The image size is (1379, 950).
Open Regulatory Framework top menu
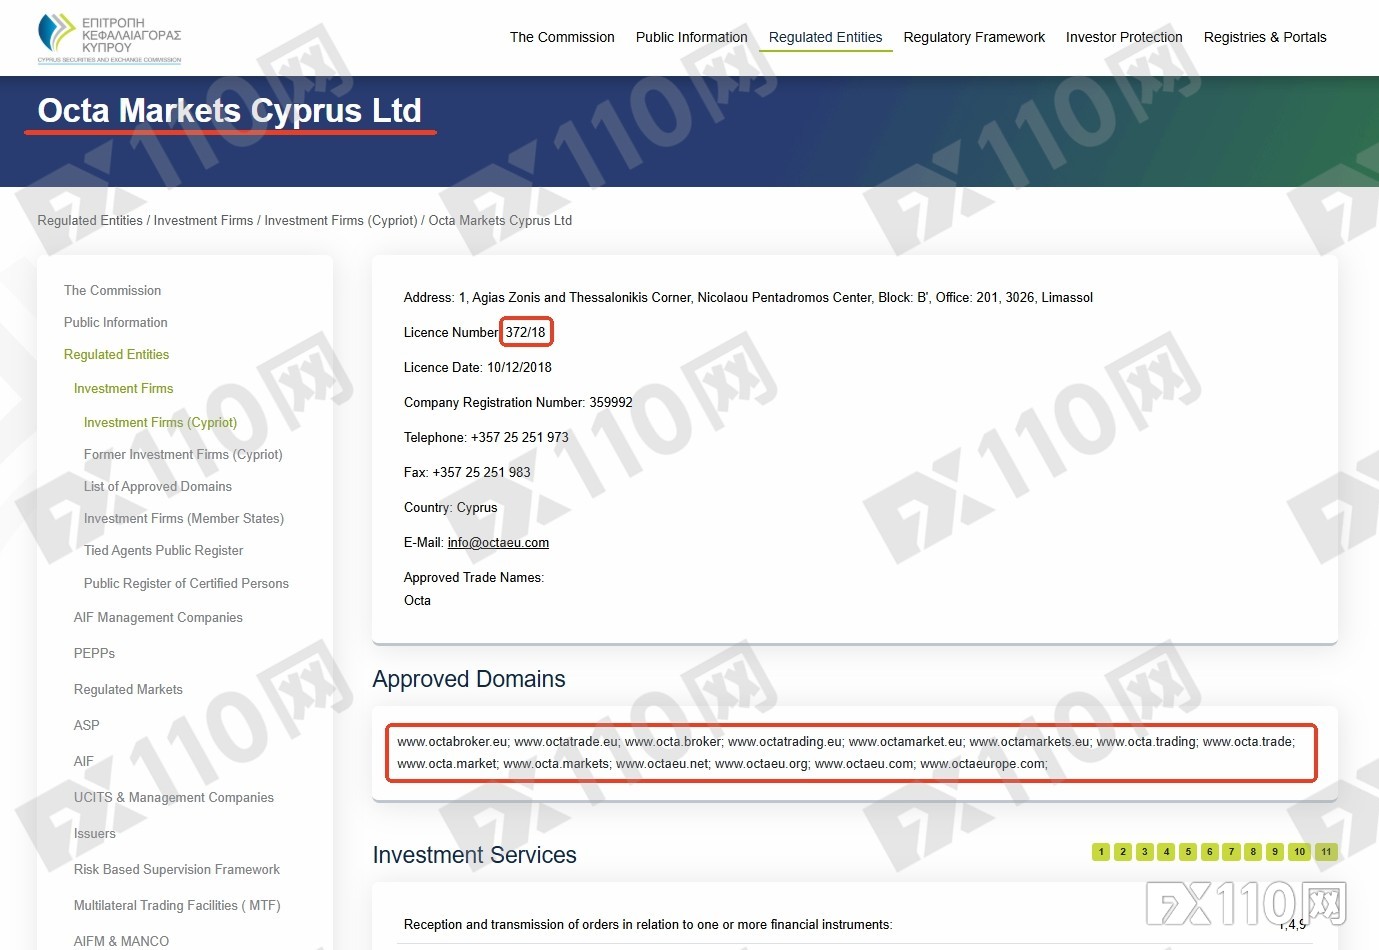coord(974,37)
